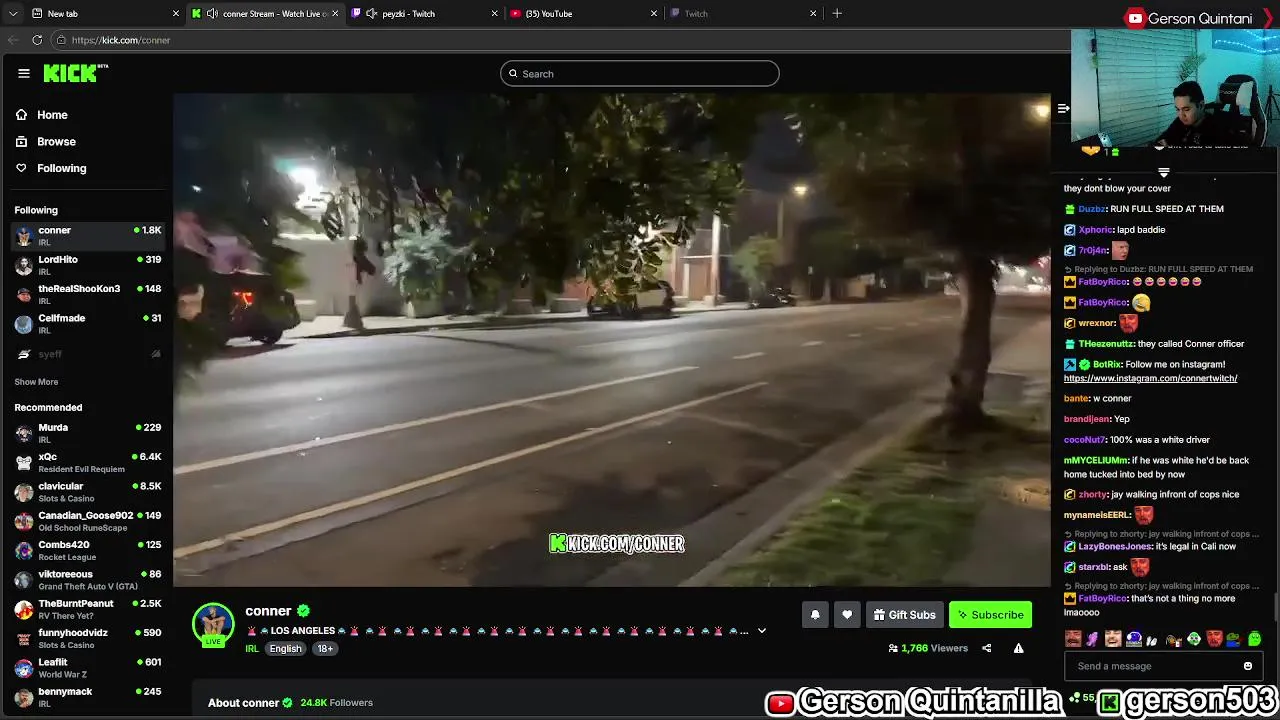Click LazyBonesJones username in chat
1280x720 pixels.
[1115, 547]
